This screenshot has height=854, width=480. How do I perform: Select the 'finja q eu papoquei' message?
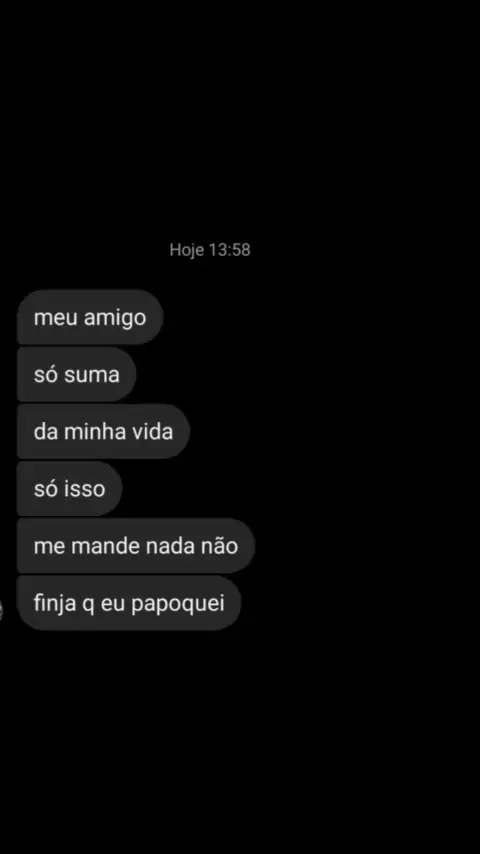[129, 603]
